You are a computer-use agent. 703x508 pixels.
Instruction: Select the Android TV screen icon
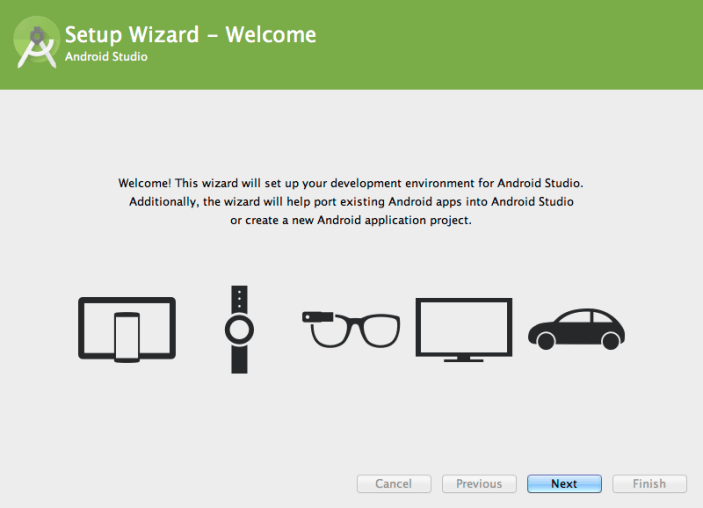pyautogui.click(x=463, y=328)
